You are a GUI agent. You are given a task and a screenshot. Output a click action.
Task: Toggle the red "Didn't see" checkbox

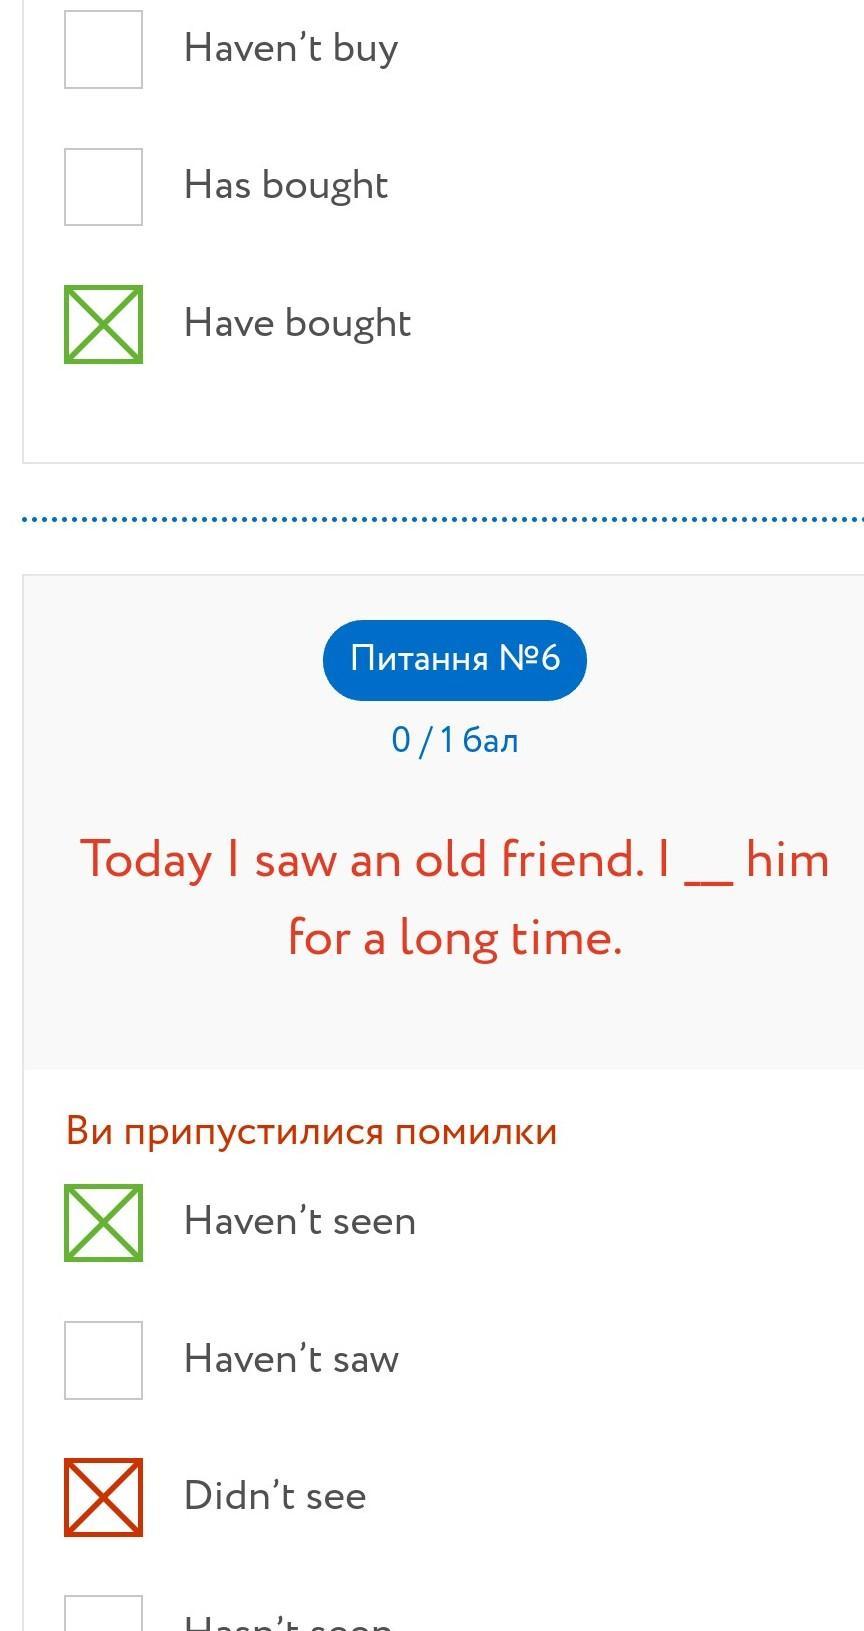click(103, 1497)
